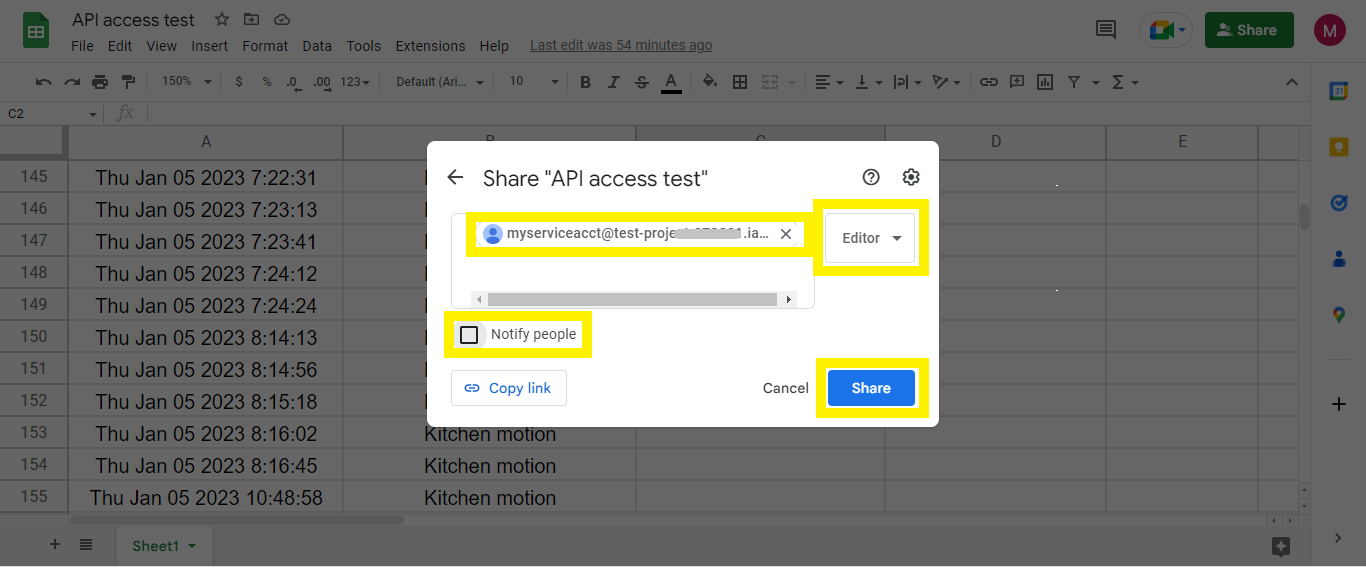Click Cancel in share dialog
The height and width of the screenshot is (568, 1366).
[786, 388]
